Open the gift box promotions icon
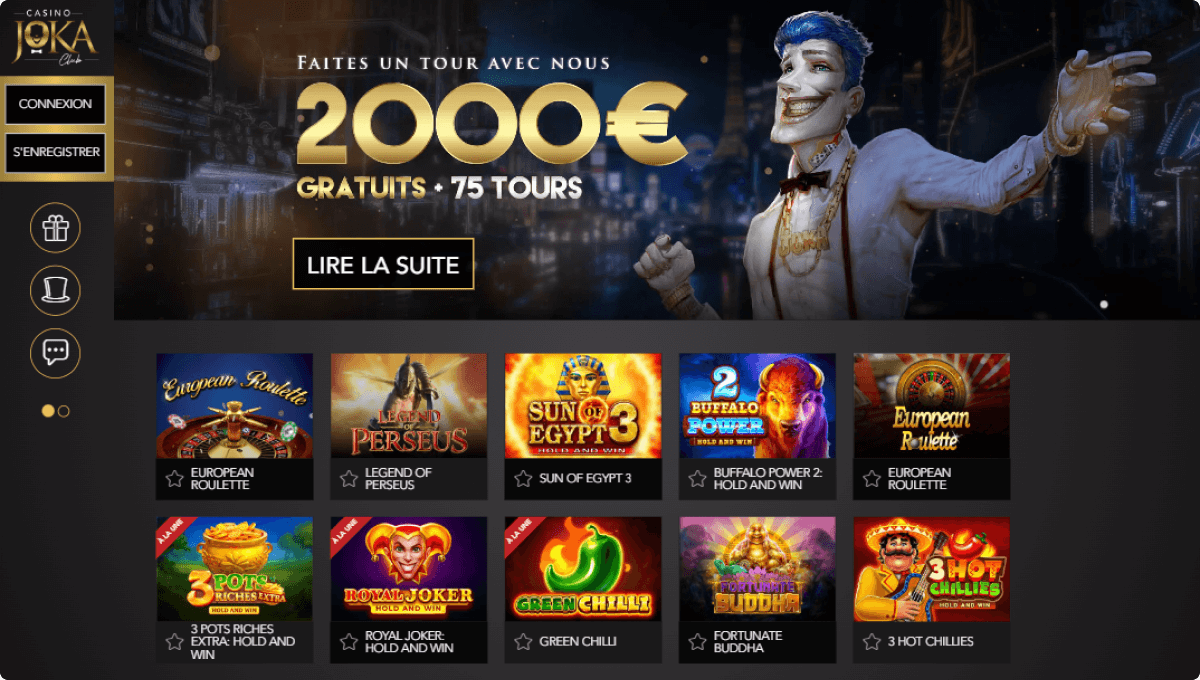 (55, 228)
